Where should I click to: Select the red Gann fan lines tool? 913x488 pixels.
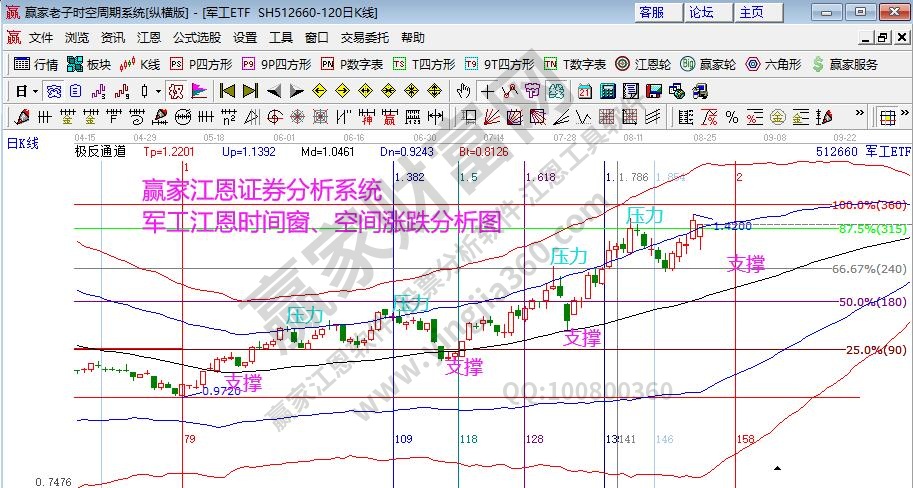491,117
